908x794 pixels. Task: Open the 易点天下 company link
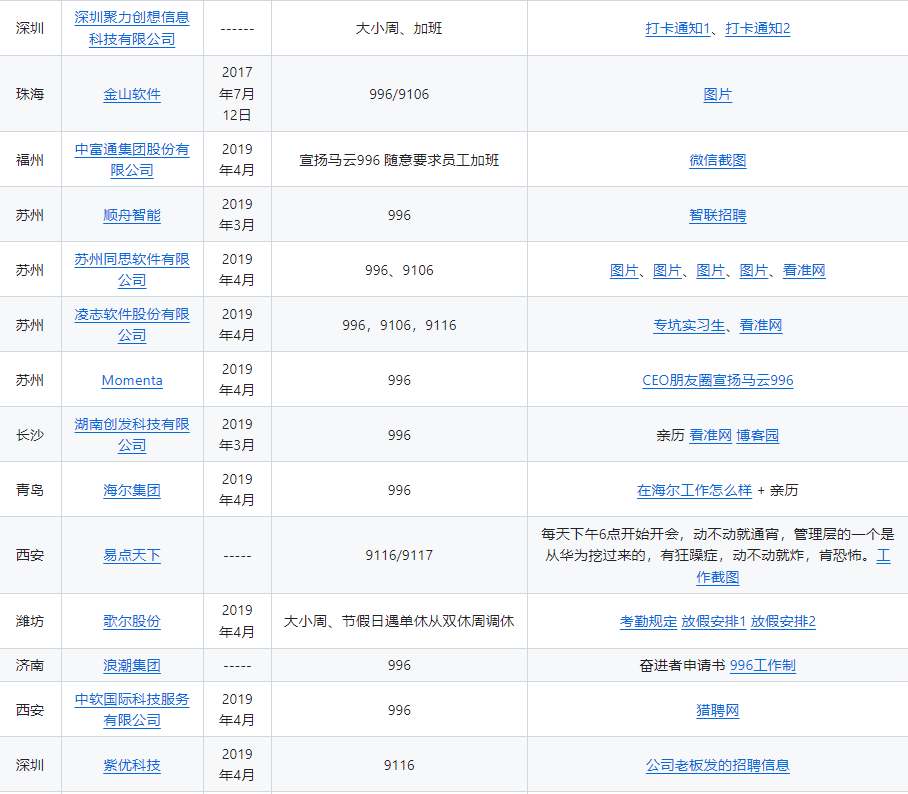pos(132,555)
